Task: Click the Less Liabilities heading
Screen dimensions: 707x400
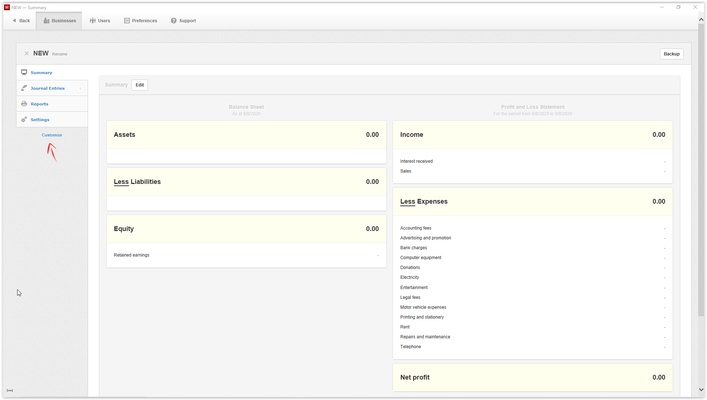Action: tap(137, 182)
